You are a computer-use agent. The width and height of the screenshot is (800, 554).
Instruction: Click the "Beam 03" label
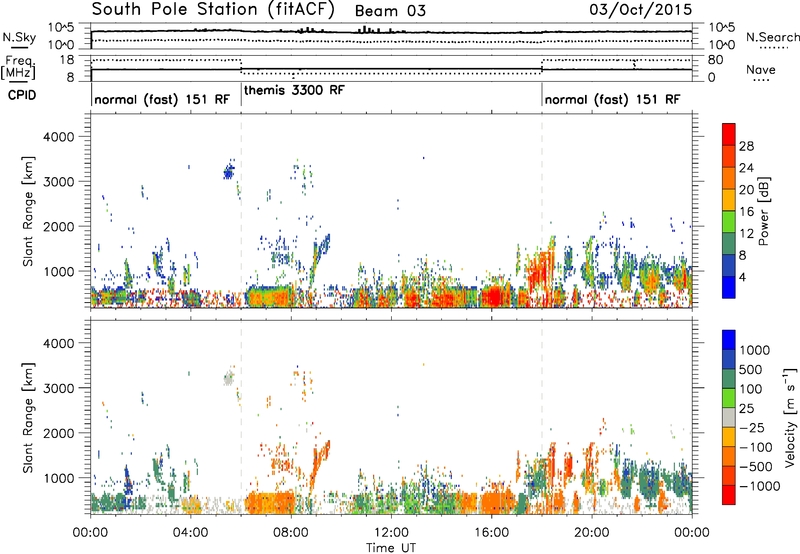[390, 11]
